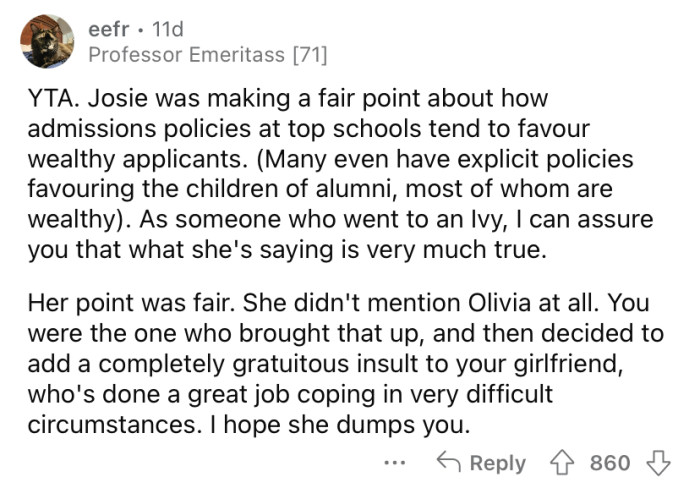
Task: Downvote the eefr comment
Action: tap(657, 462)
